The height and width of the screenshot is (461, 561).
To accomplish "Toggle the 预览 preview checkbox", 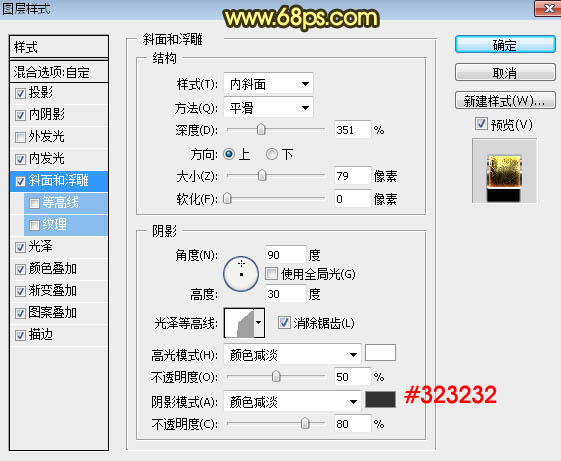I will point(481,124).
